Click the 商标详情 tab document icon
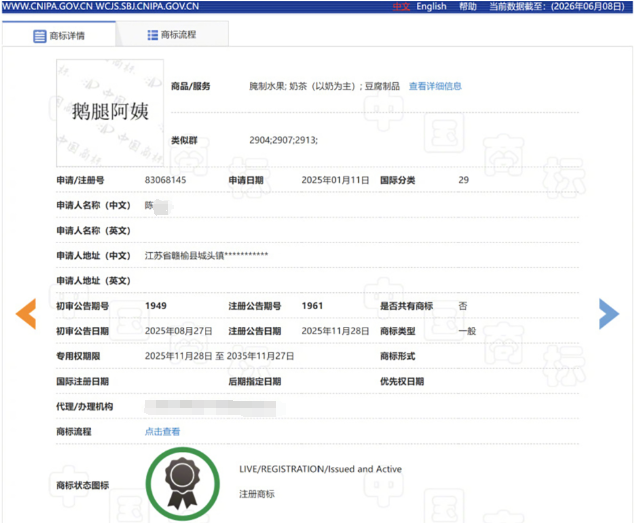 pyautogui.click(x=40, y=36)
